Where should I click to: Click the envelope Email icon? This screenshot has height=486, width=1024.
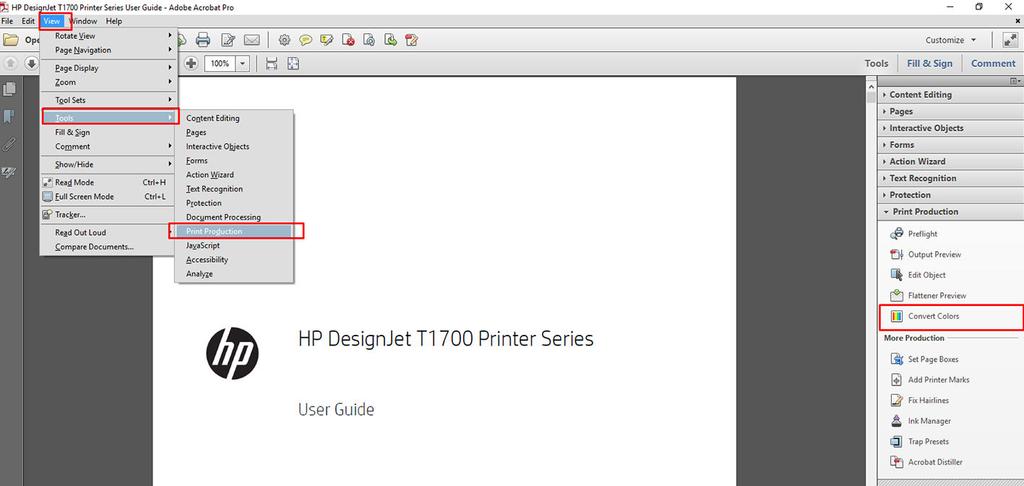click(251, 40)
